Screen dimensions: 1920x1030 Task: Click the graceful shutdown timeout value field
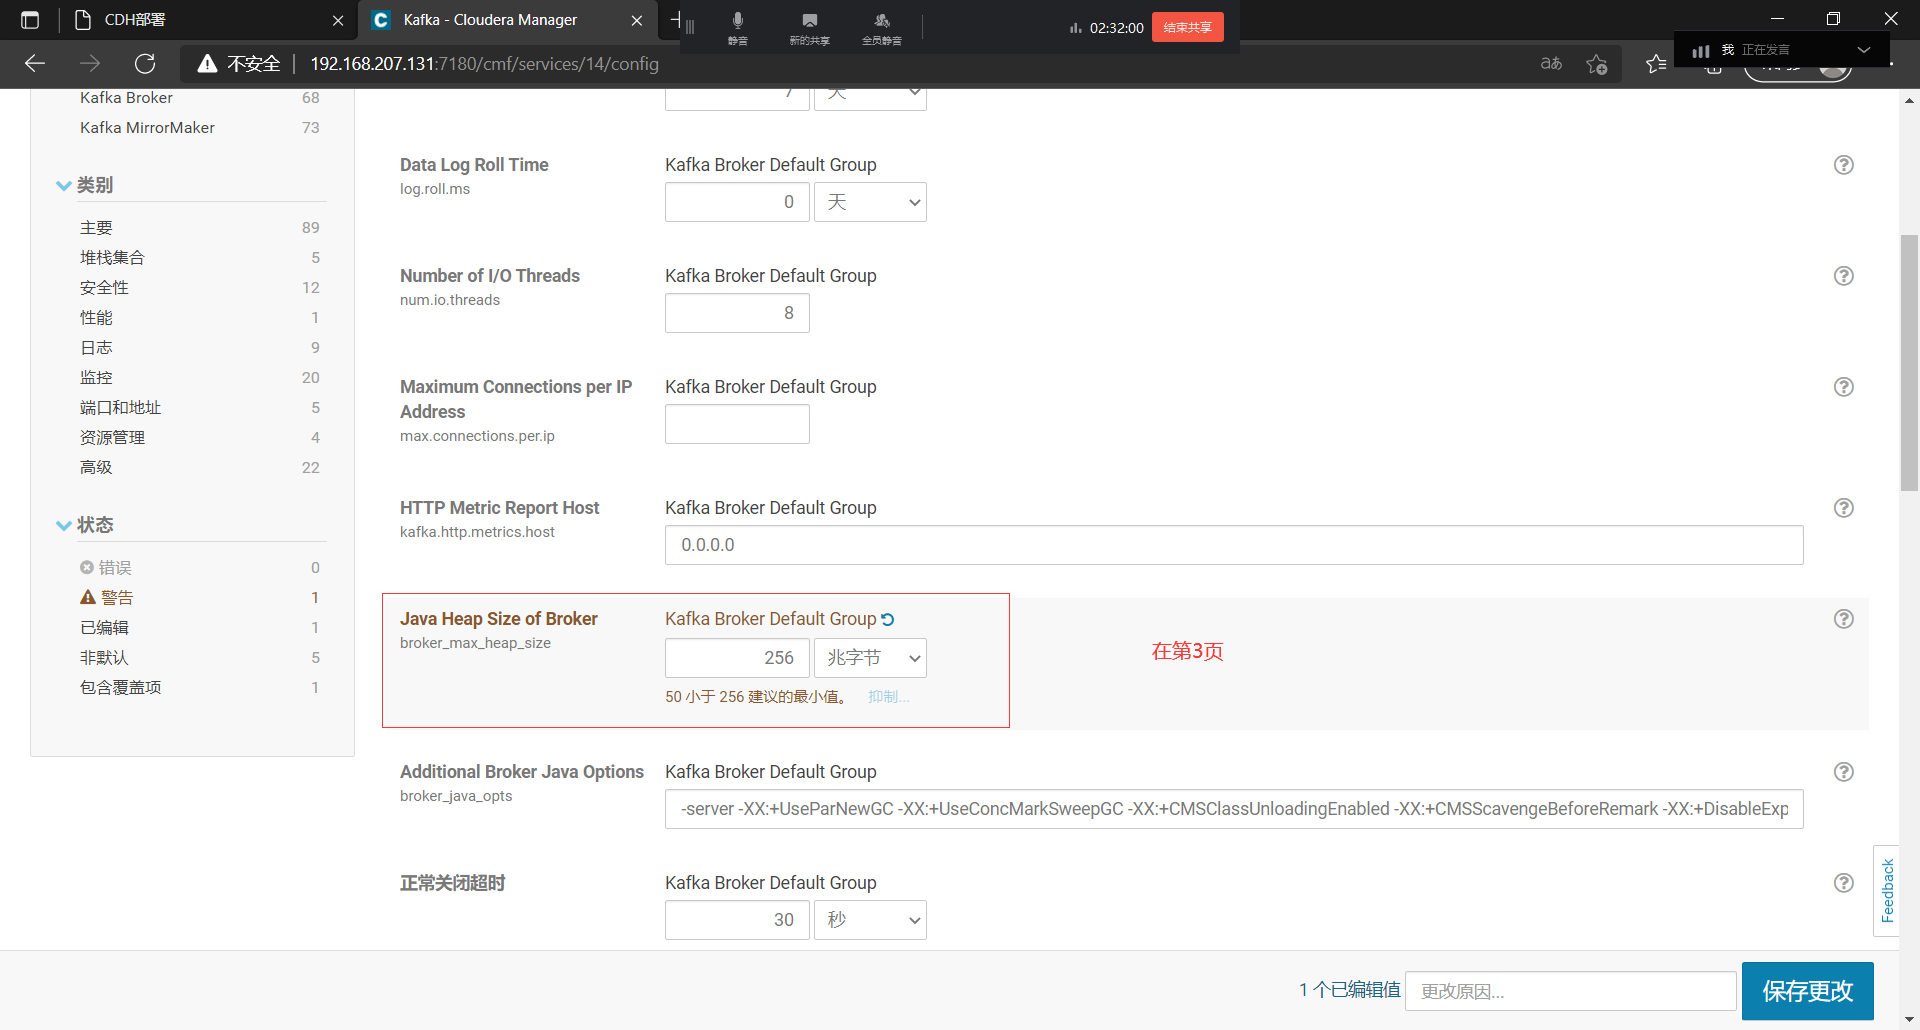(737, 920)
